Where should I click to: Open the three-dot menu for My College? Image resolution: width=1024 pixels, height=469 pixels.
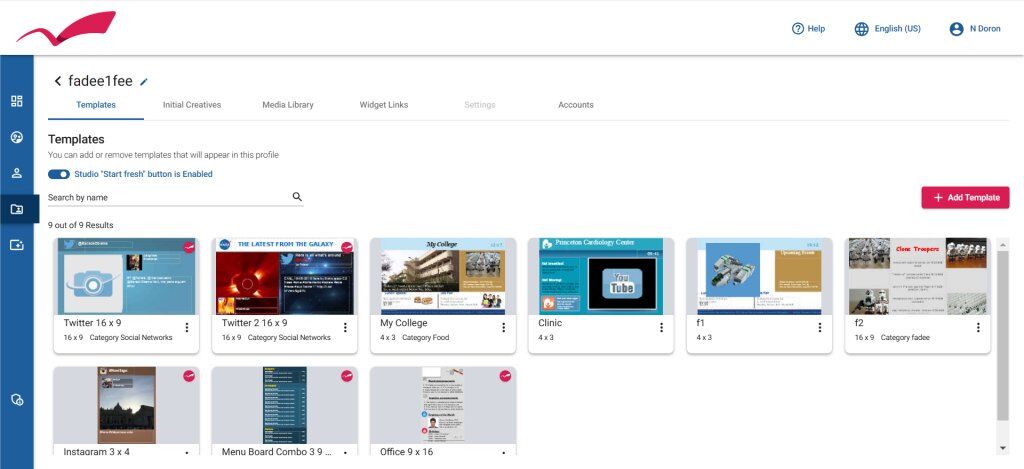[x=503, y=328]
